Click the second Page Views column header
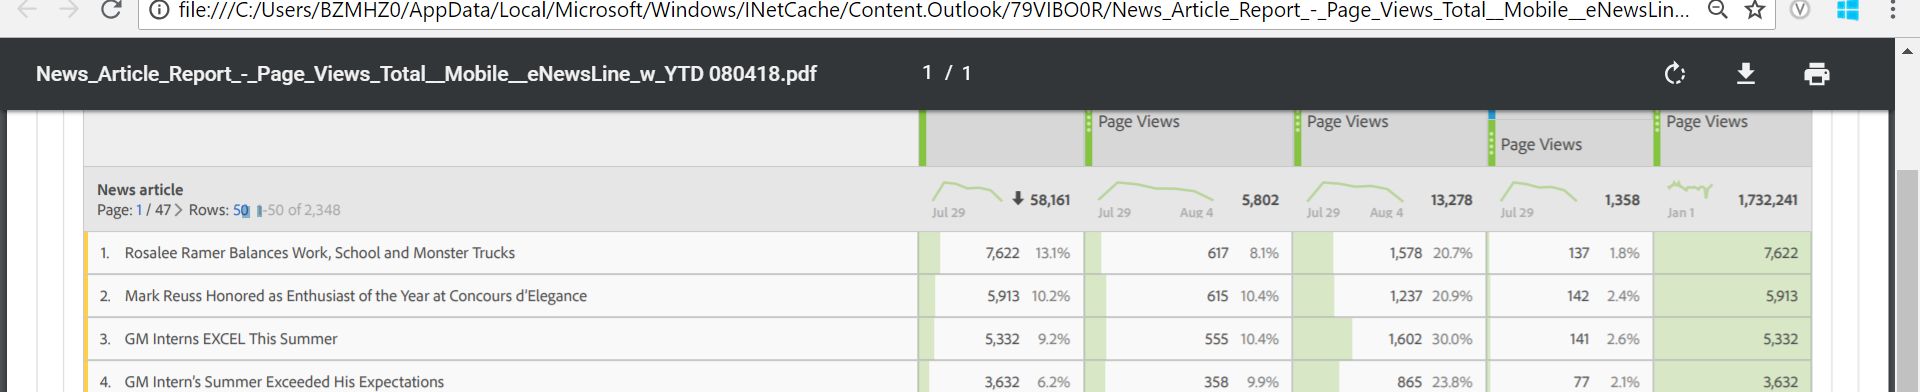Screen dimensions: 1920x392 [x=1347, y=121]
